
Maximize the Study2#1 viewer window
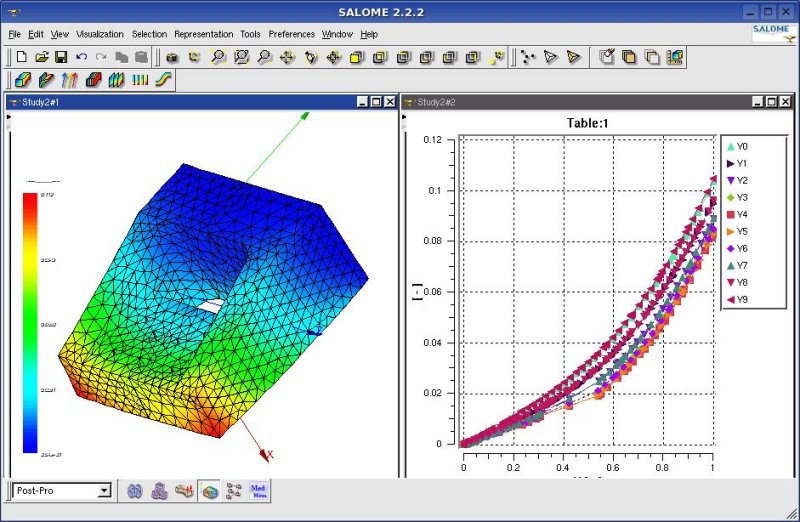tap(376, 102)
